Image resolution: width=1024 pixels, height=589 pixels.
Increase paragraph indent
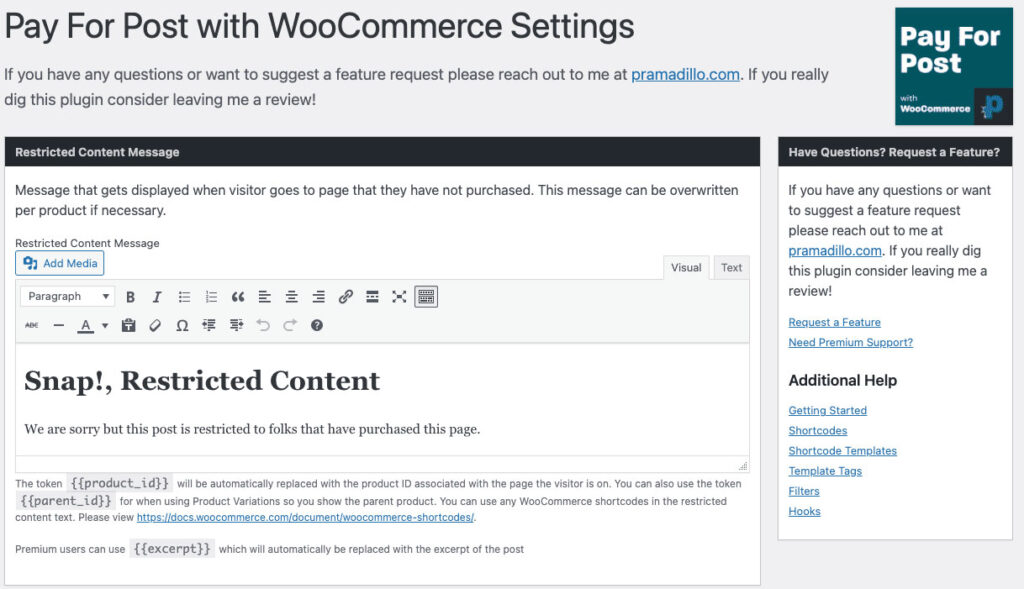click(x=236, y=325)
